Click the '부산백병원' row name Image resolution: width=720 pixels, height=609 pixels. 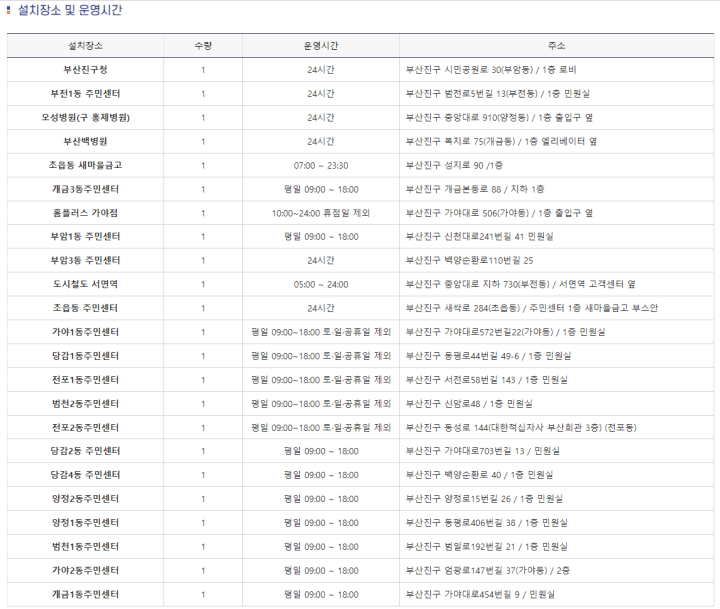85,141
